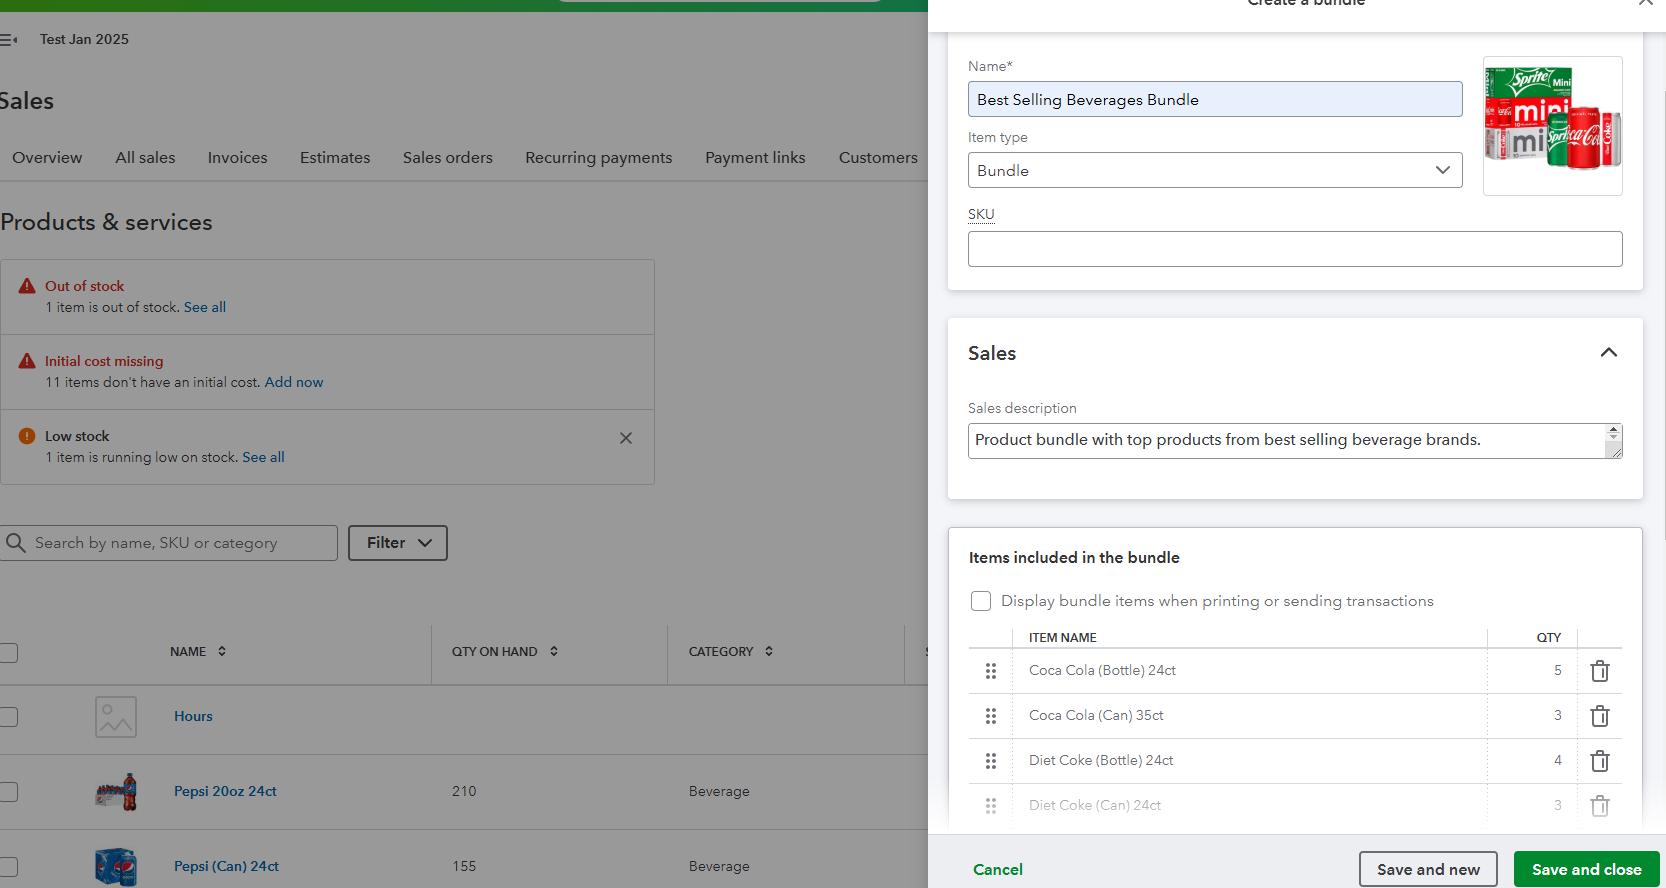
Task: Collapse the left navigation menu icon
Action: pos(9,40)
